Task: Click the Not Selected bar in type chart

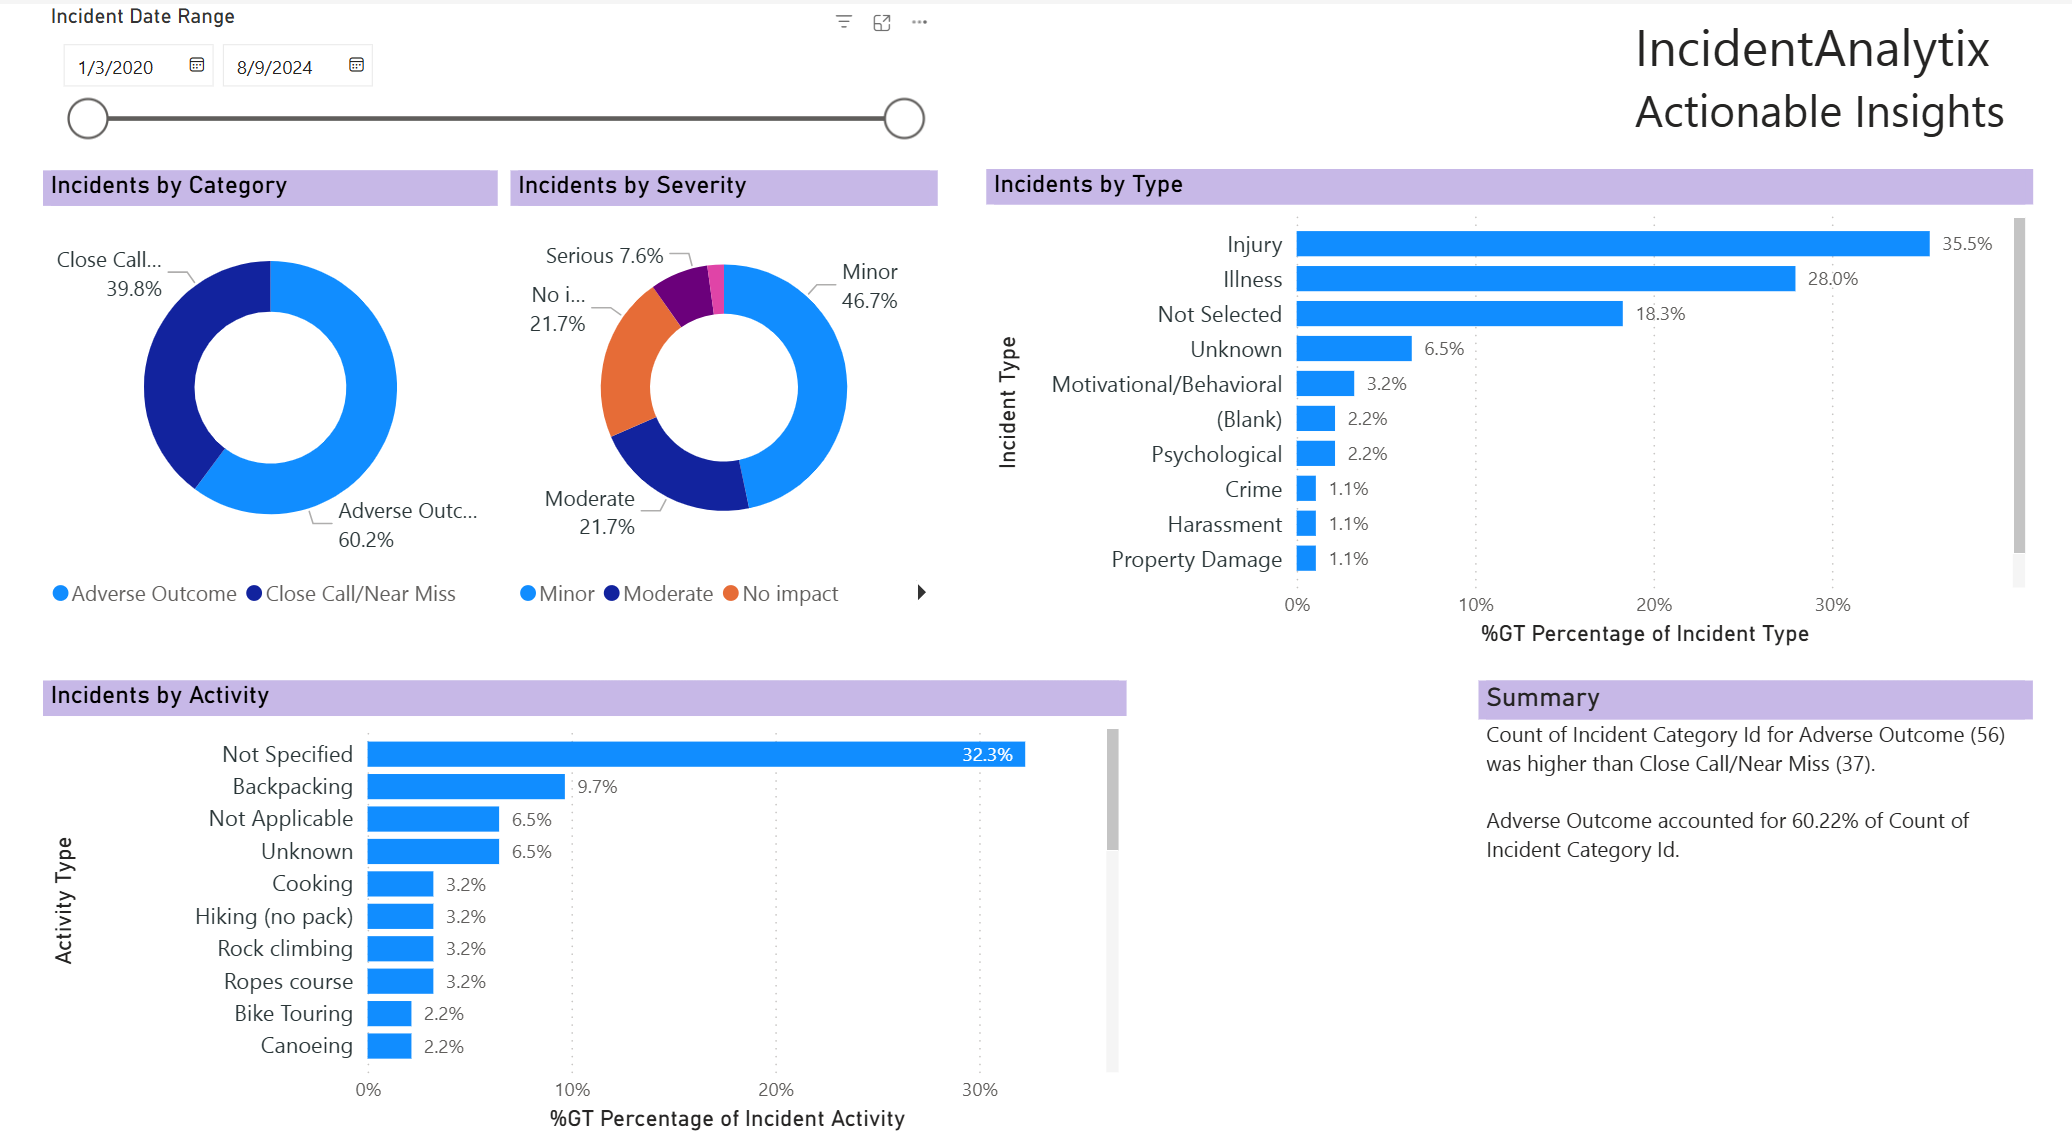Action: click(x=1460, y=314)
